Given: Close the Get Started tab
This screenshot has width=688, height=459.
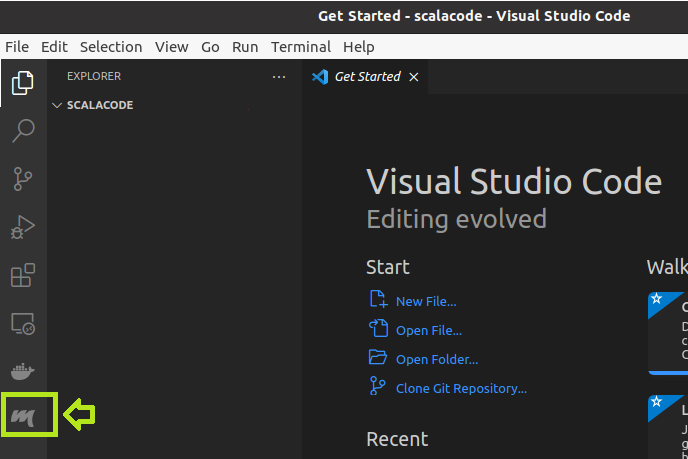Looking at the screenshot, I should (x=414, y=77).
